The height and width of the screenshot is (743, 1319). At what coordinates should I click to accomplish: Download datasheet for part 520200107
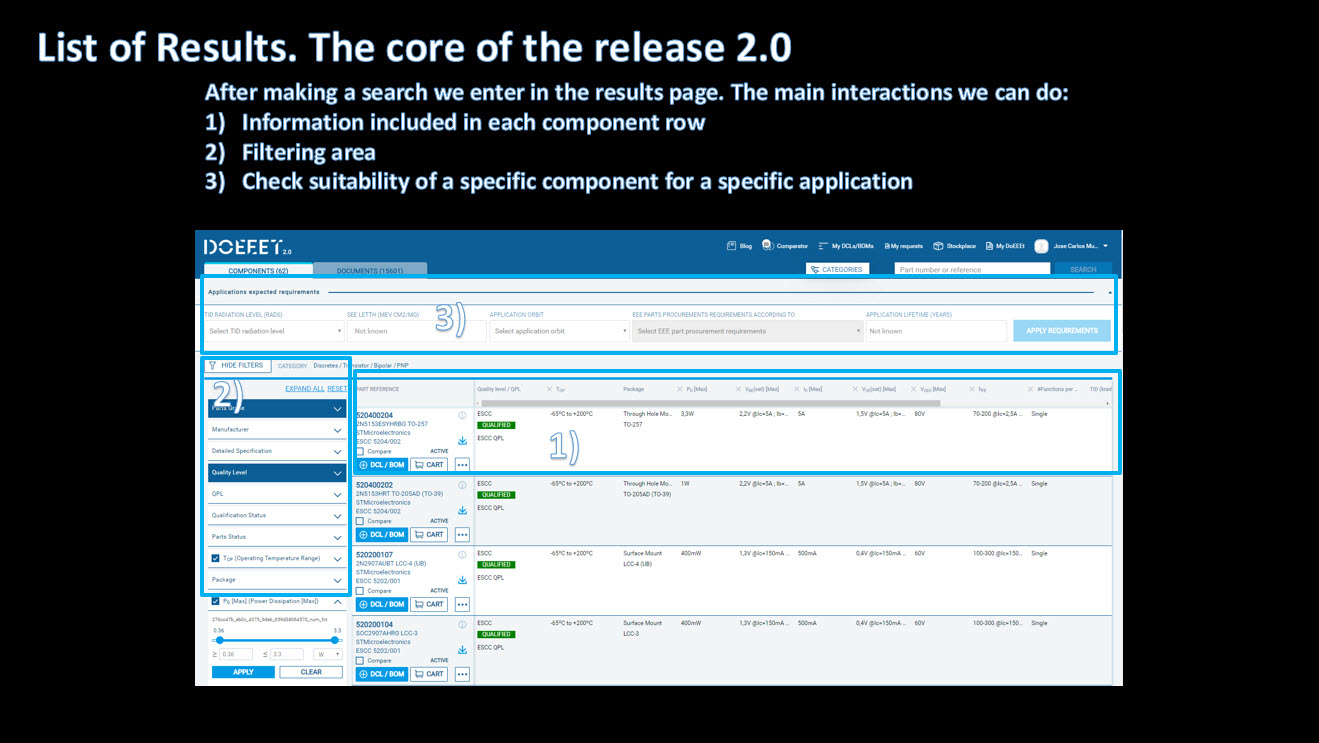tap(462, 581)
